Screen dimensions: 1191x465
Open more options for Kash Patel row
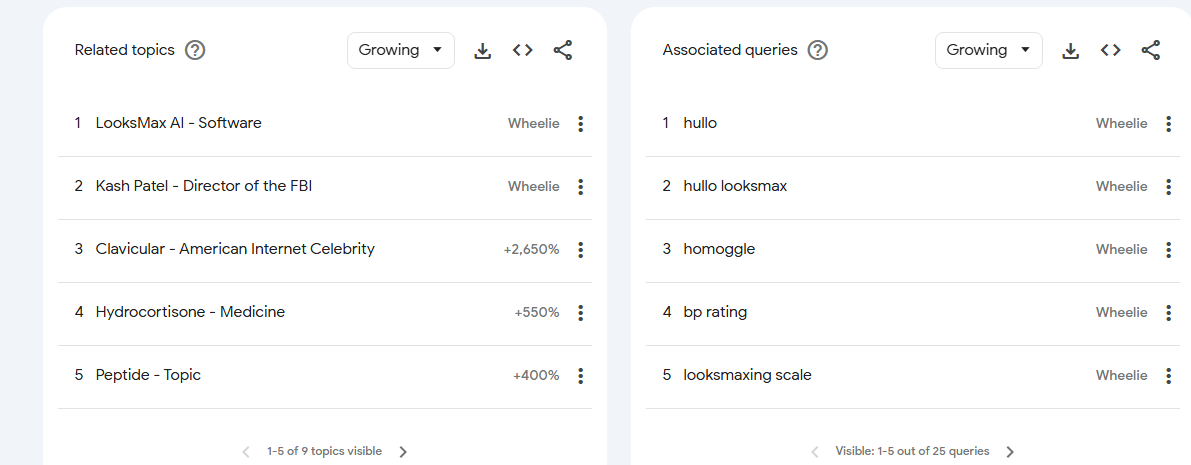point(580,187)
